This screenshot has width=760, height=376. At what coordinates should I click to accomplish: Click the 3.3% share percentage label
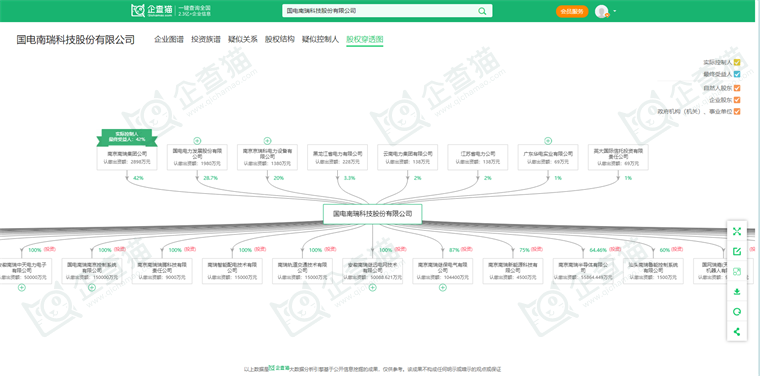tap(349, 178)
